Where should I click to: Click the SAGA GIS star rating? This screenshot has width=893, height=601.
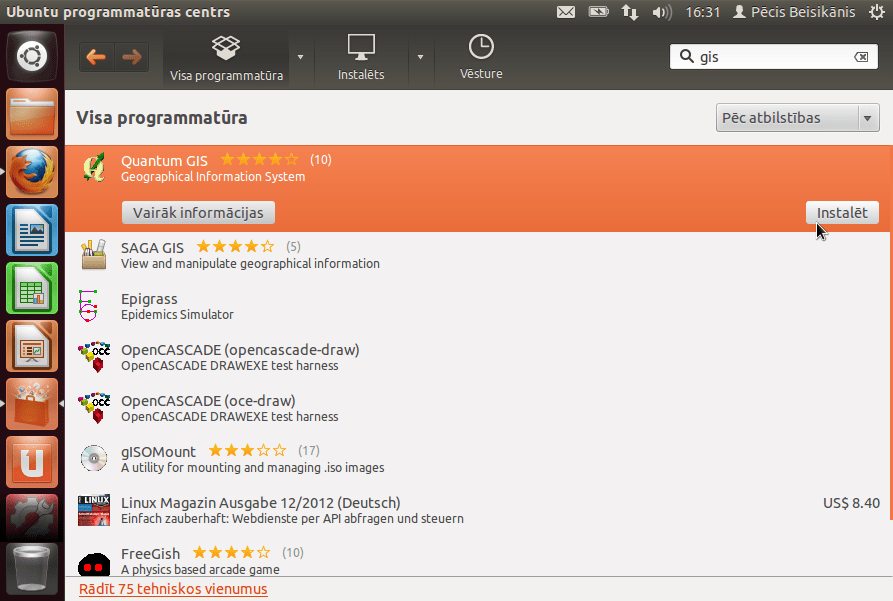click(235, 247)
